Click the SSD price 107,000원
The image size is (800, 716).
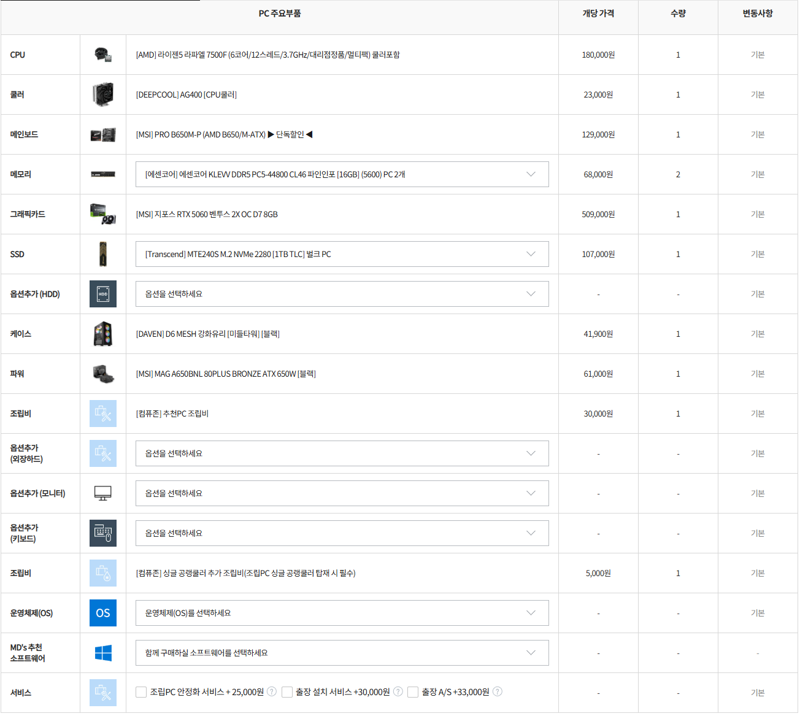click(598, 254)
